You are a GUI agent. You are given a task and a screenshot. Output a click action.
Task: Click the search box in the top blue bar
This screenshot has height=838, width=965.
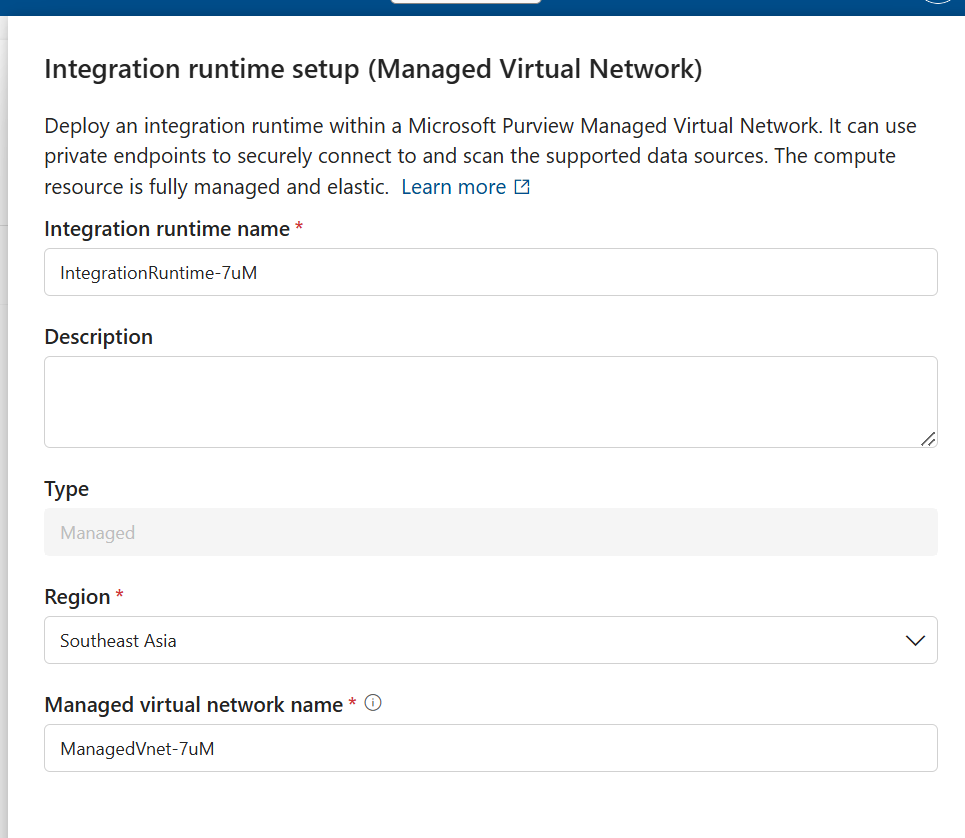[466, 2]
